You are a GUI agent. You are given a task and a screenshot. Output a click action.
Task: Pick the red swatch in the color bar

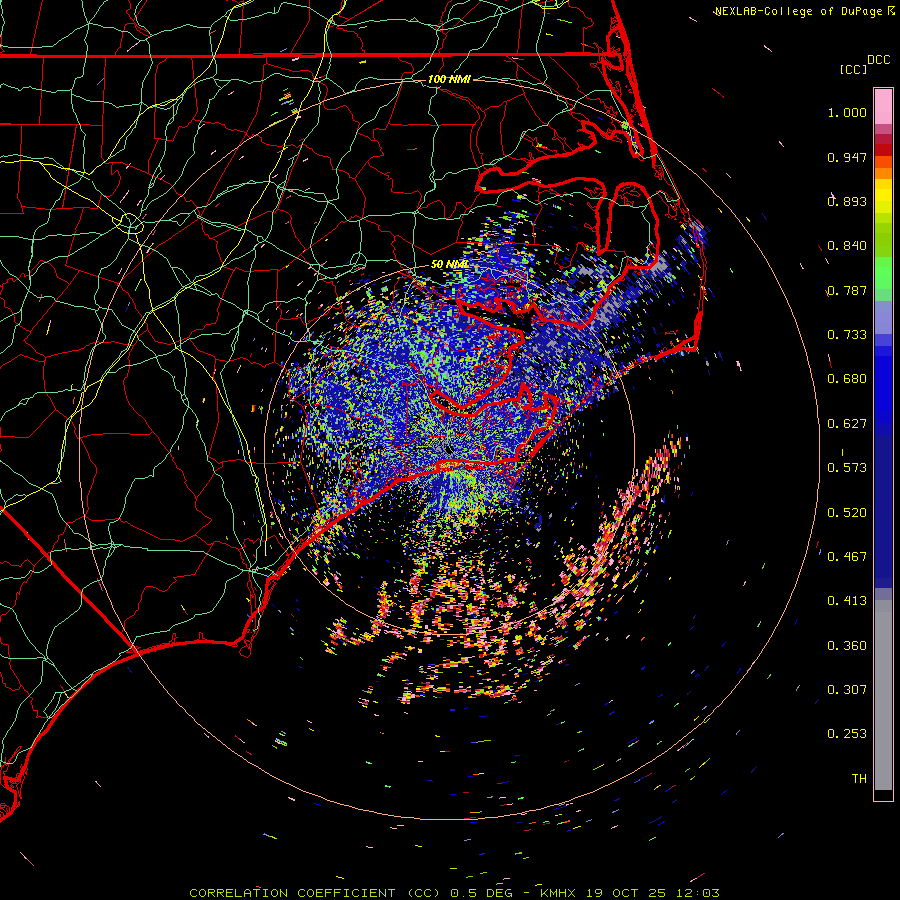883,150
